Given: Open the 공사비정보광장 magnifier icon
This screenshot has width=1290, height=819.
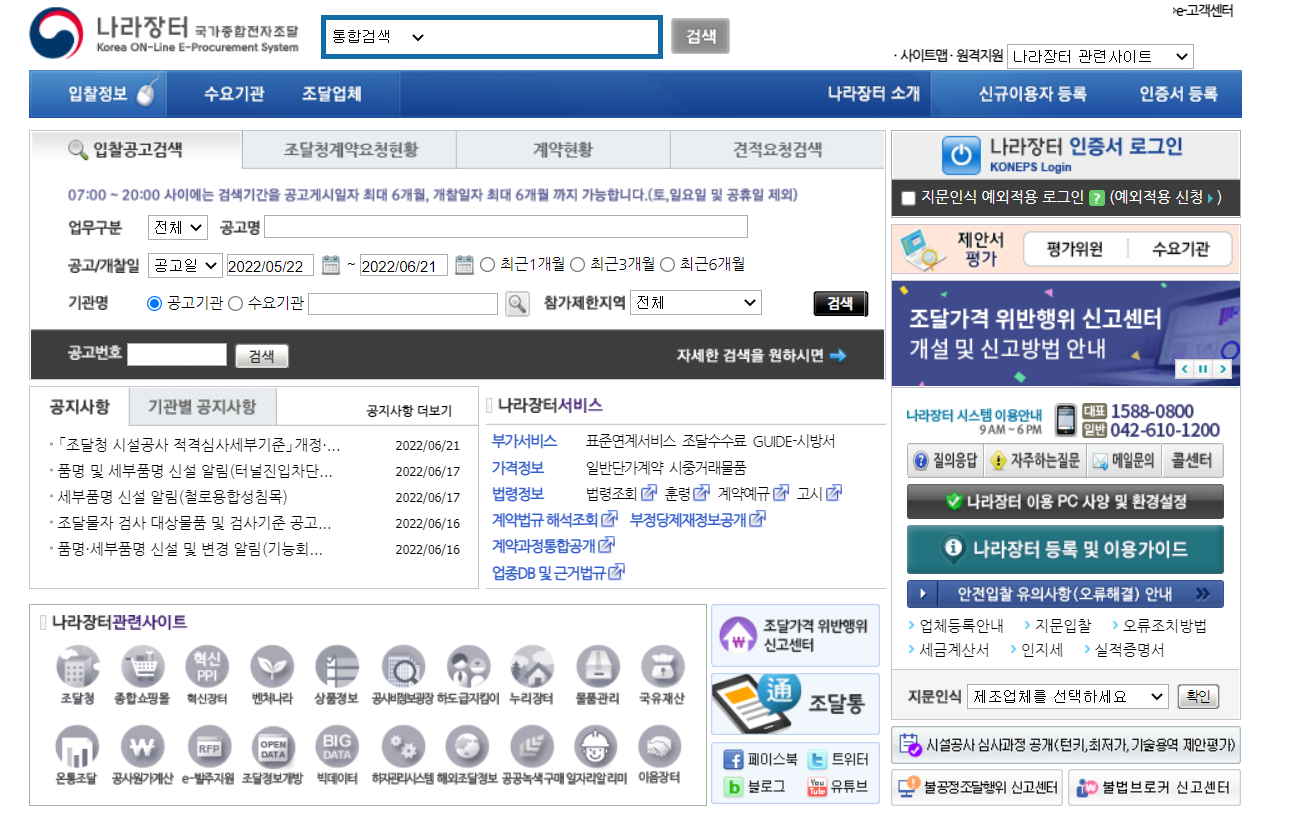Looking at the screenshot, I should [x=403, y=666].
